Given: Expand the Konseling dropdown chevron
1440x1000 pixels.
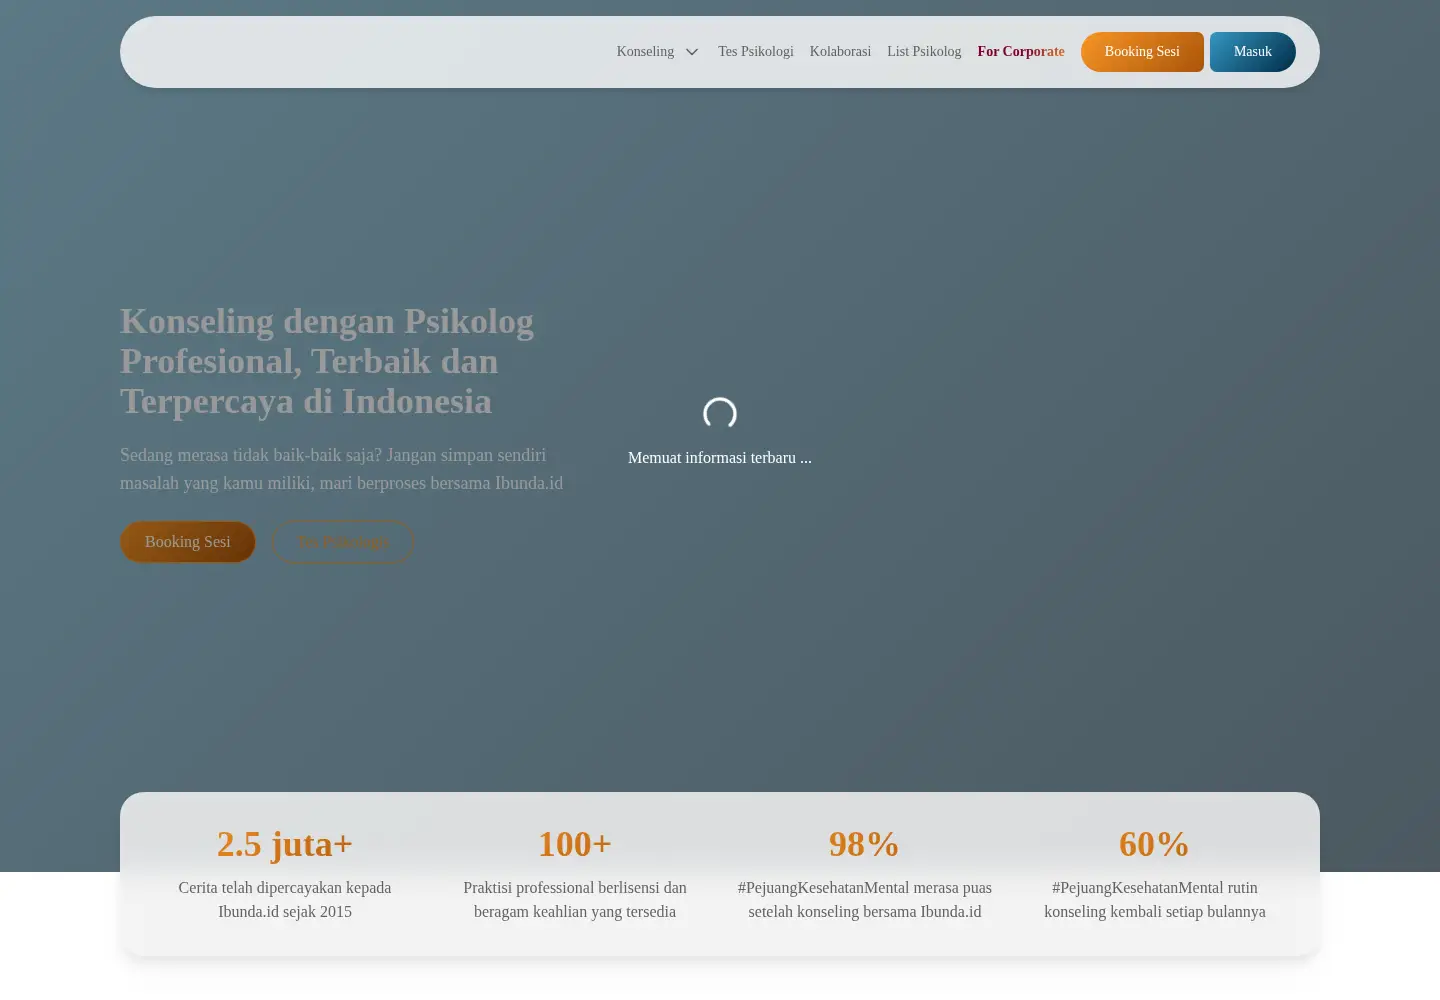Looking at the screenshot, I should (x=692, y=52).
